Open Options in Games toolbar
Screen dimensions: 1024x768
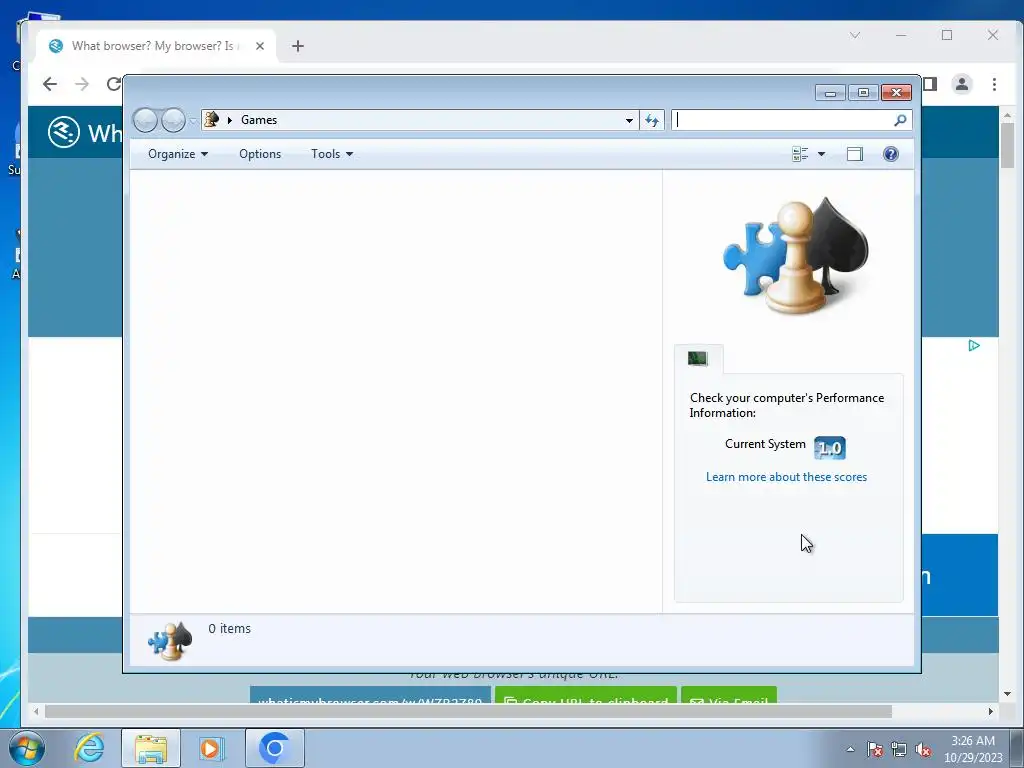coord(260,154)
